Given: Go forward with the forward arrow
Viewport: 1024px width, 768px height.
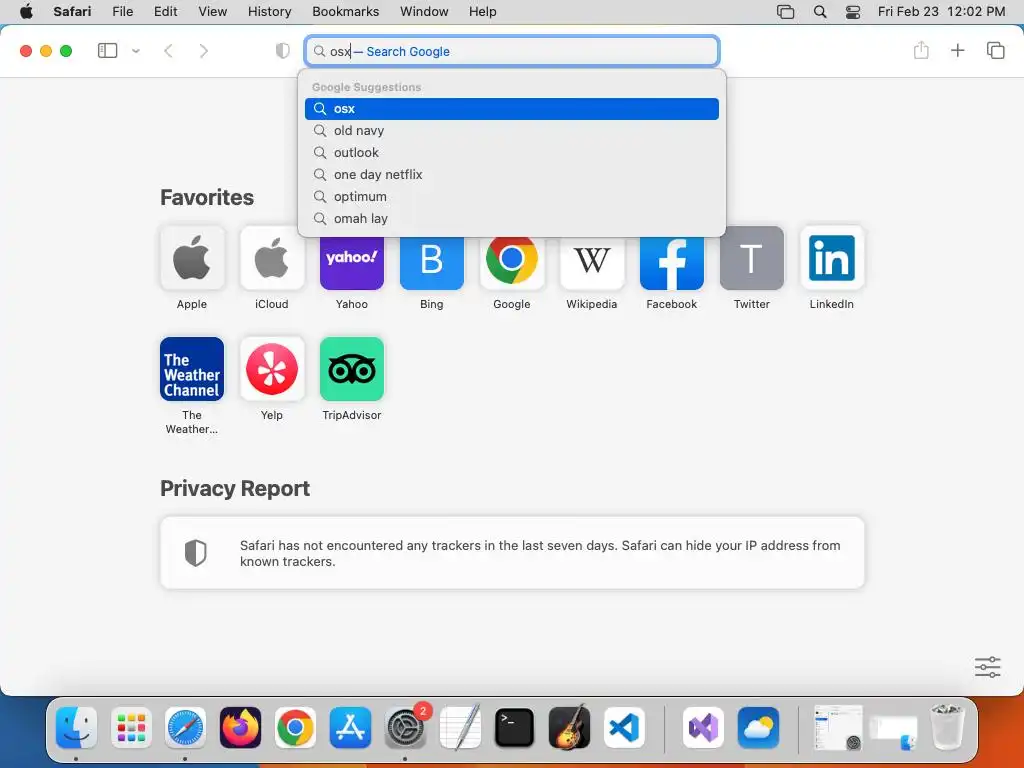Looking at the screenshot, I should [x=204, y=51].
